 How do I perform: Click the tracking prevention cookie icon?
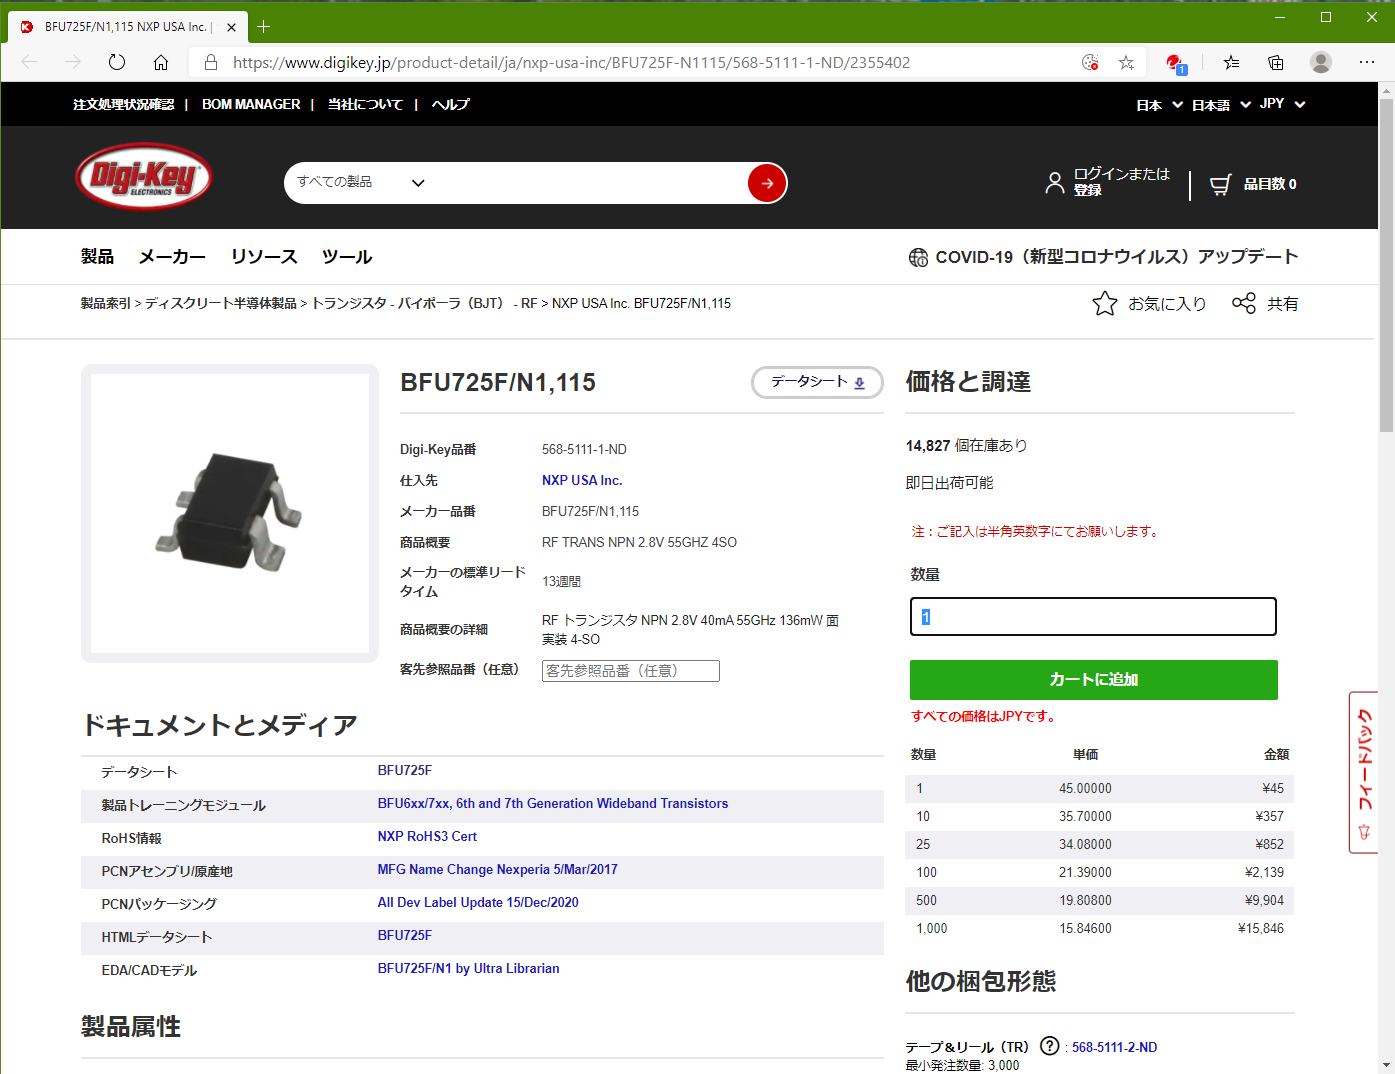tap(1090, 62)
